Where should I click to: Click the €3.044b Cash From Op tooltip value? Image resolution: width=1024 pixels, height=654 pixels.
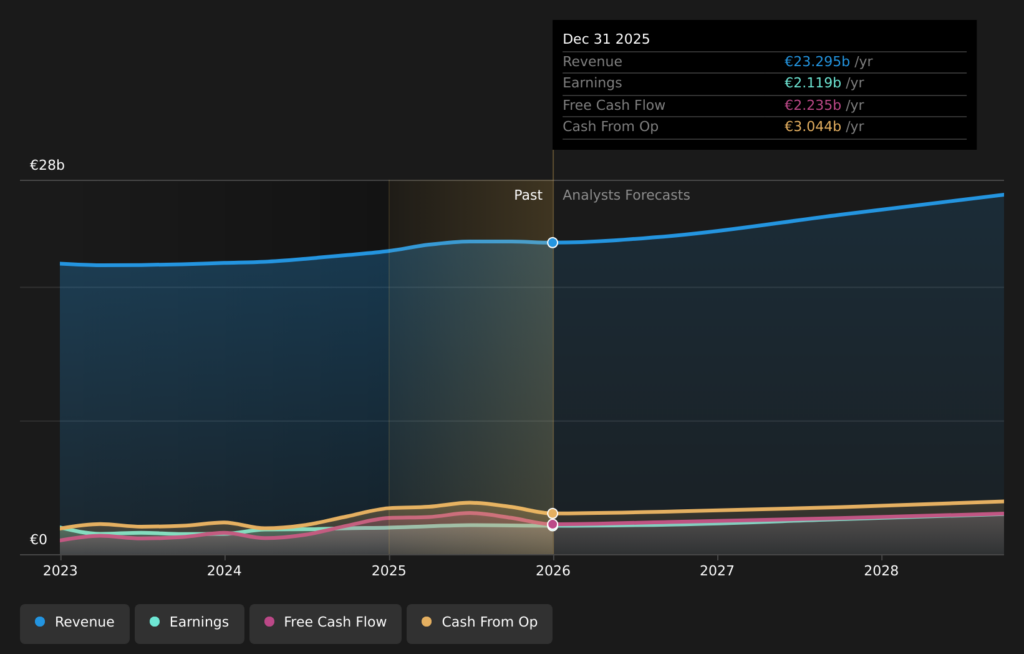click(x=813, y=127)
